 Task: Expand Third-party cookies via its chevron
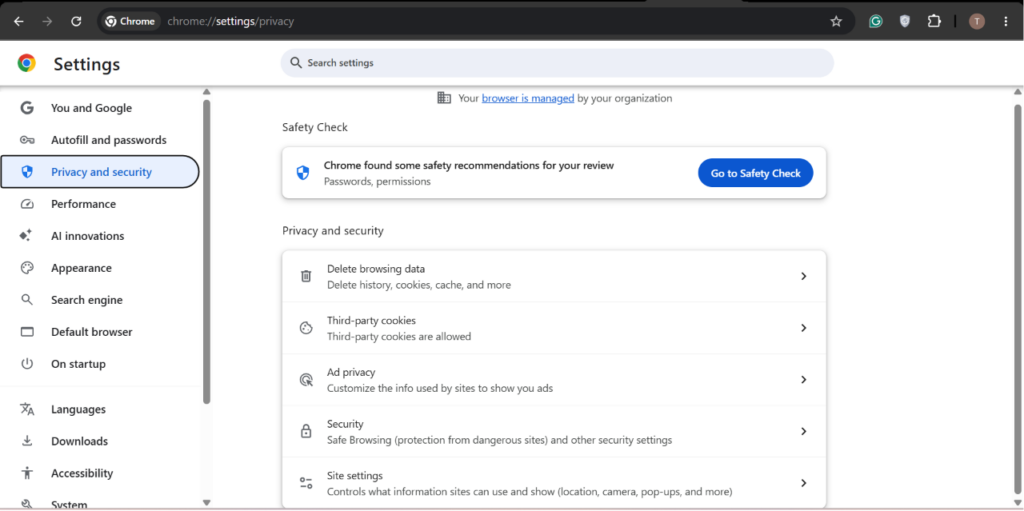(804, 328)
